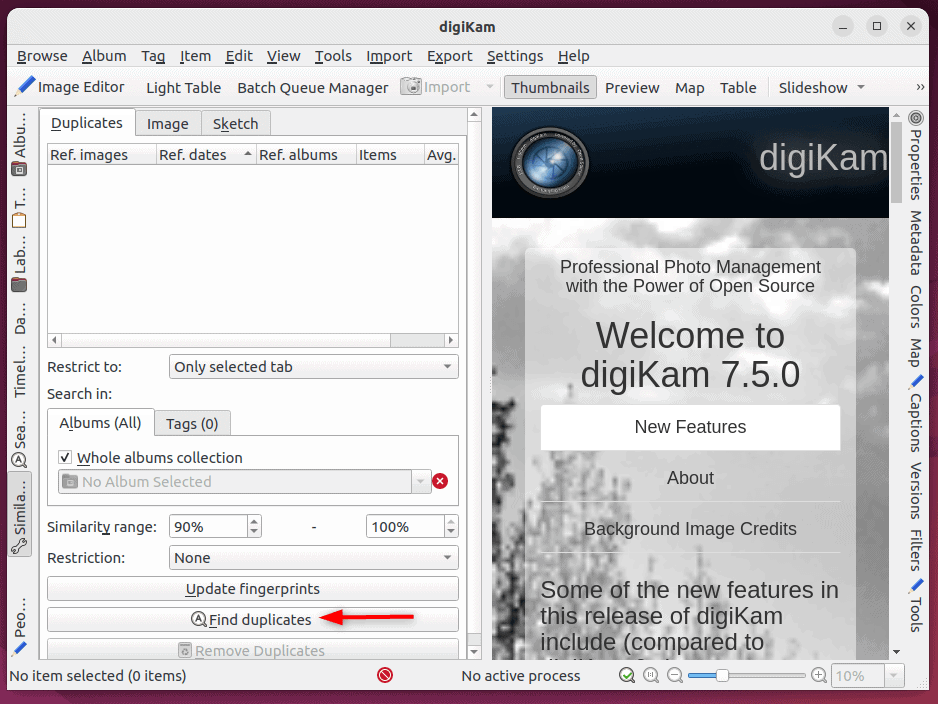938x704 pixels.
Task: Open the Map right sidebar tab
Action: [x=915, y=352]
